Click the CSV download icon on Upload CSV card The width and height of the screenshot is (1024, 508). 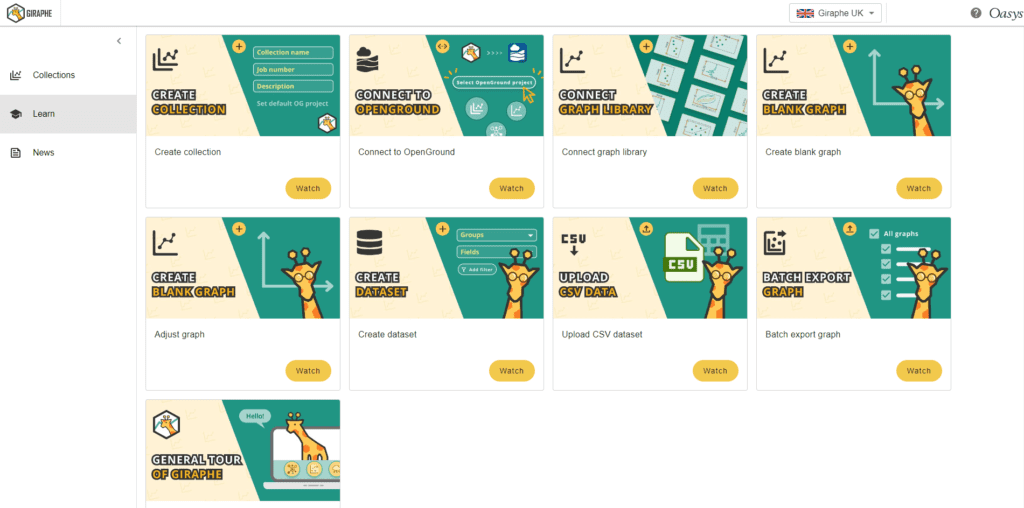(x=573, y=243)
